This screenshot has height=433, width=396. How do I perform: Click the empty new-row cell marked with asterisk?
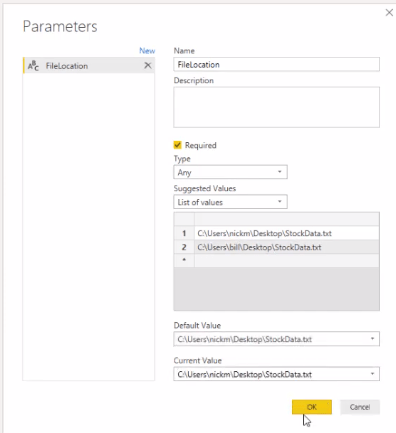tap(287, 260)
